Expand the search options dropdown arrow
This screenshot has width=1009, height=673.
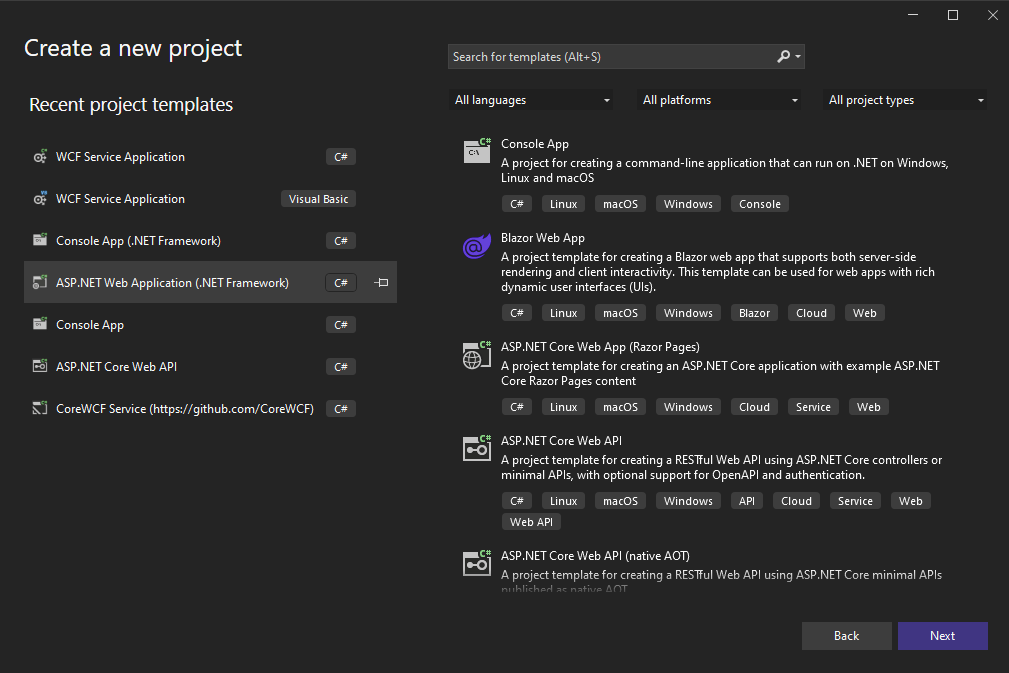[798, 57]
